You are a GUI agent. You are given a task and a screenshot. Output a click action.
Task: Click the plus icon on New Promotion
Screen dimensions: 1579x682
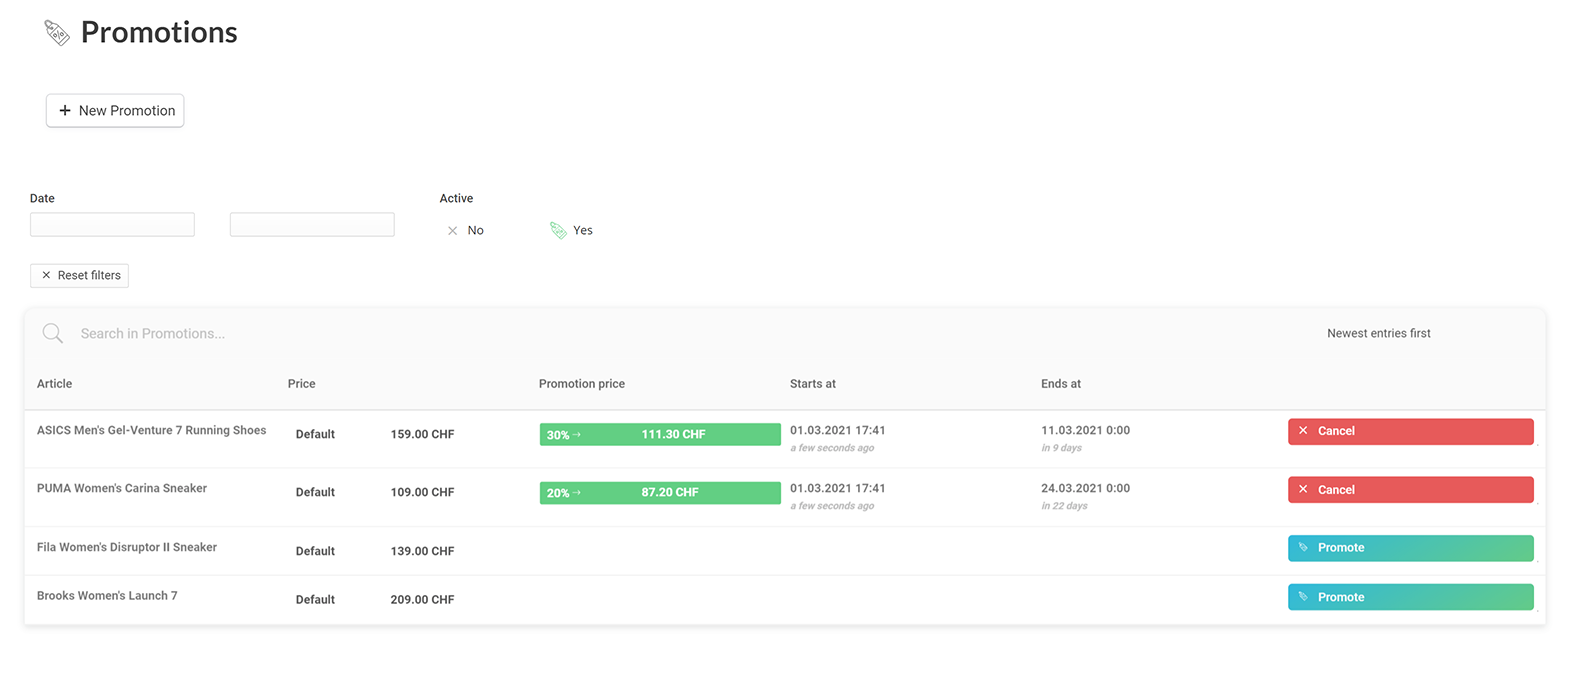pos(65,110)
